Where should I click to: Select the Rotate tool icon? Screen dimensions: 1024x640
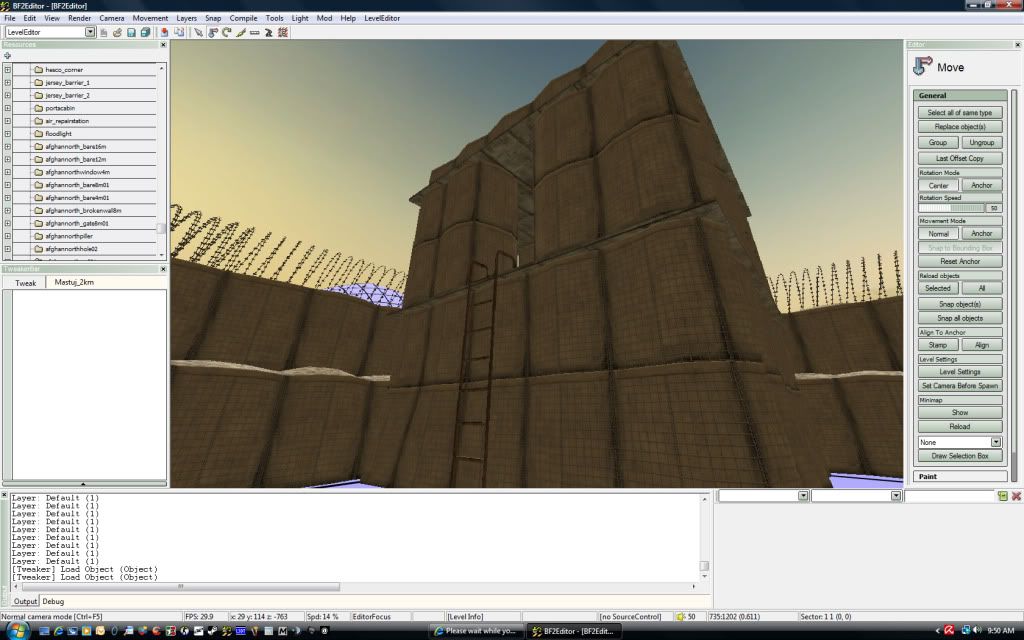227,33
